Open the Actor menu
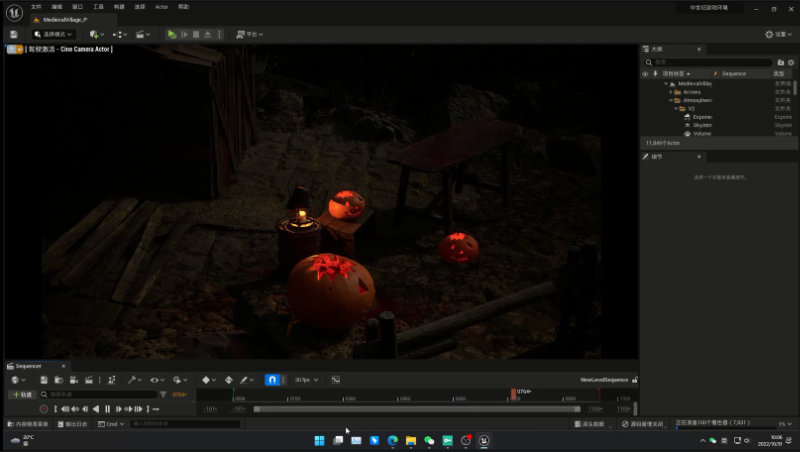Screen dimensions: 800x452 pos(162,7)
